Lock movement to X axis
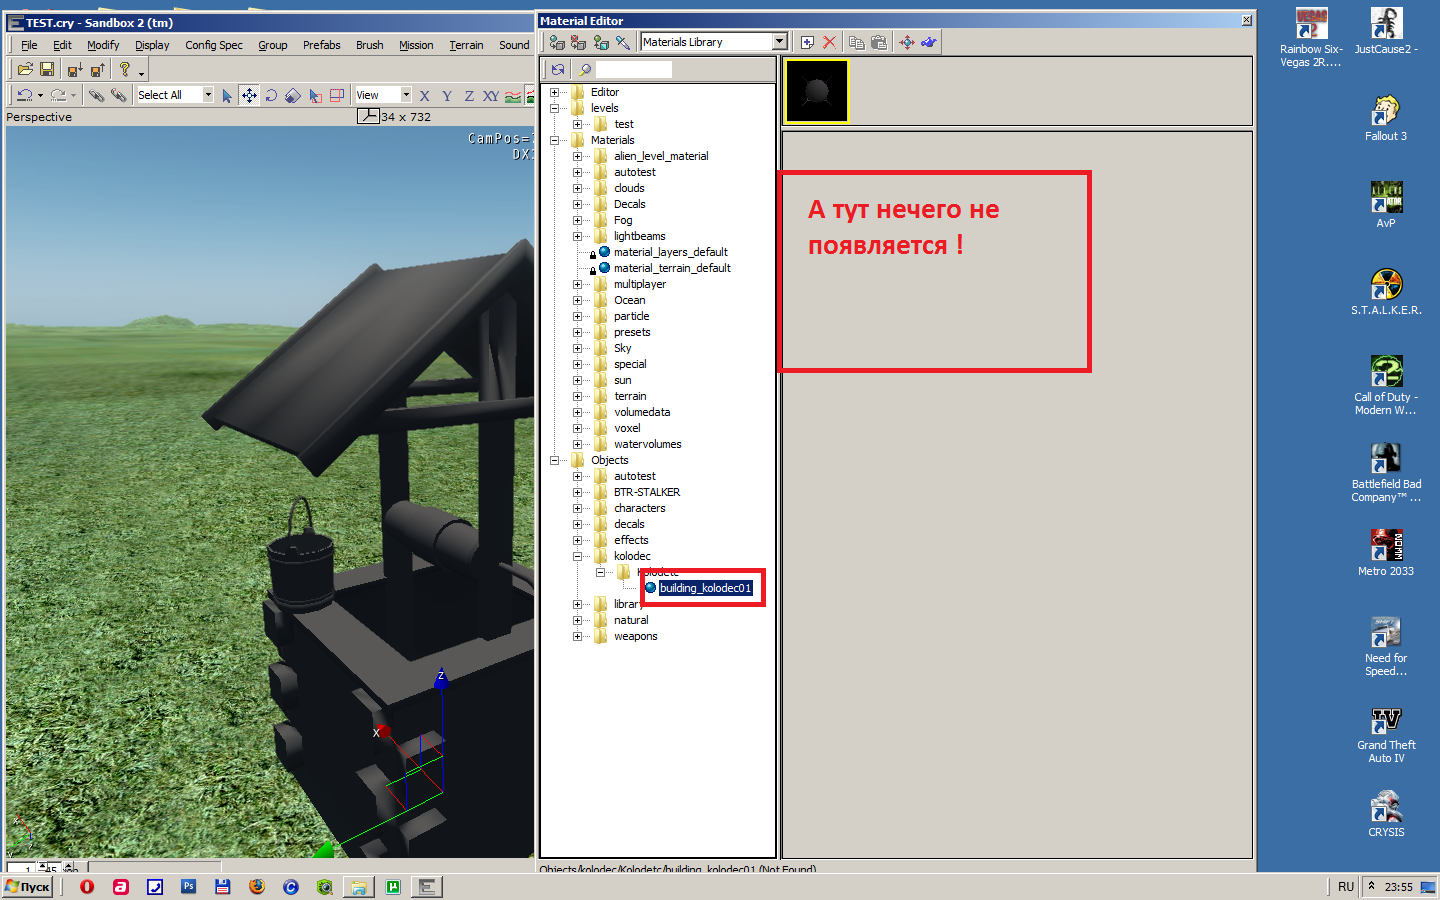 pyautogui.click(x=425, y=96)
